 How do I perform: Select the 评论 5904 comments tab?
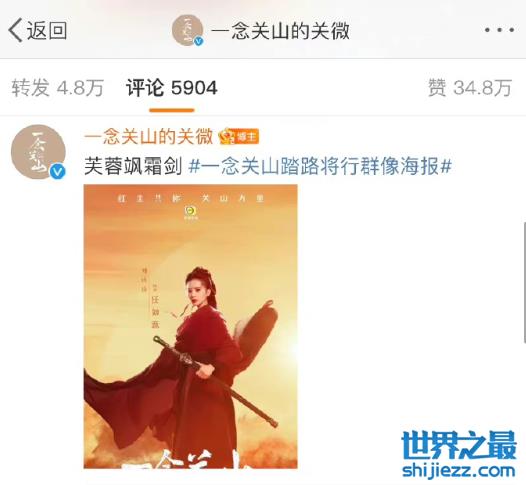point(172,88)
